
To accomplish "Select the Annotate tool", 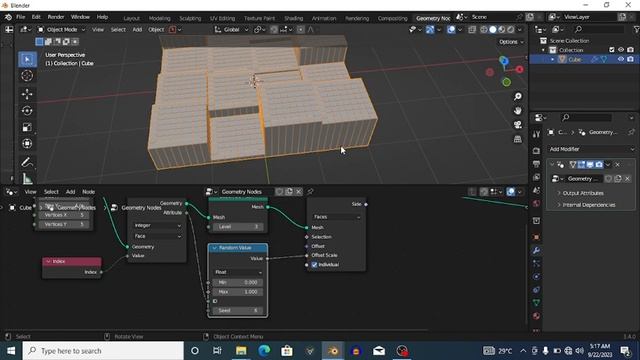I will point(27,162).
